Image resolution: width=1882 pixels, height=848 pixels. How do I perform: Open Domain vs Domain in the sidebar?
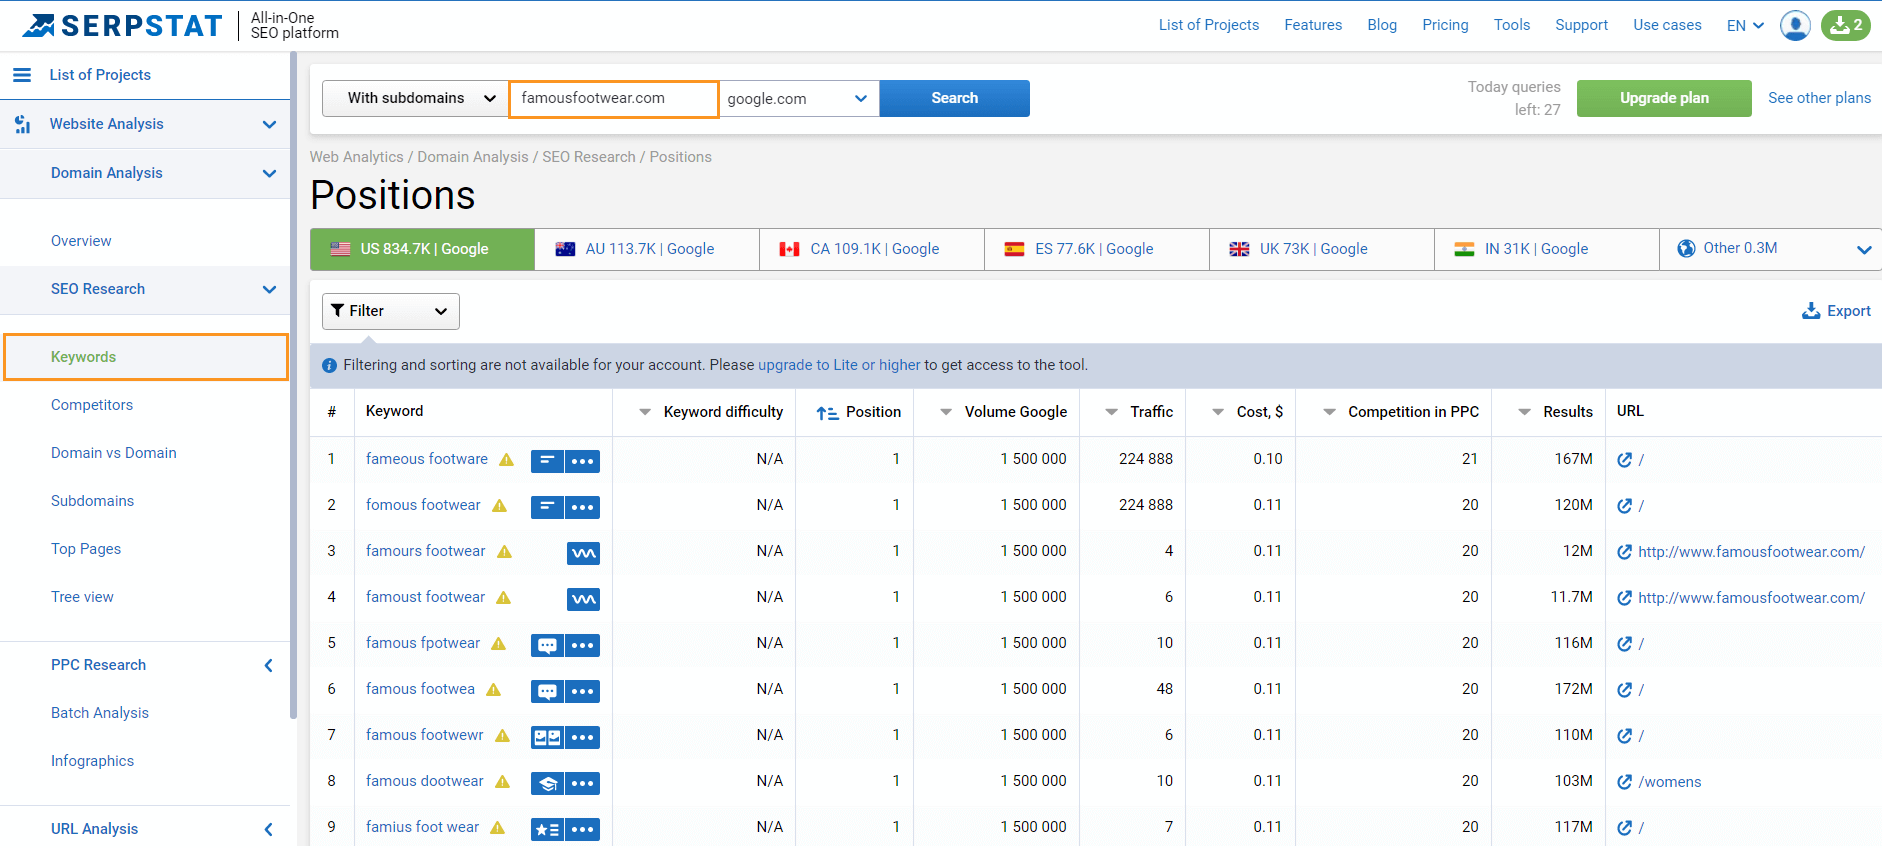114,453
